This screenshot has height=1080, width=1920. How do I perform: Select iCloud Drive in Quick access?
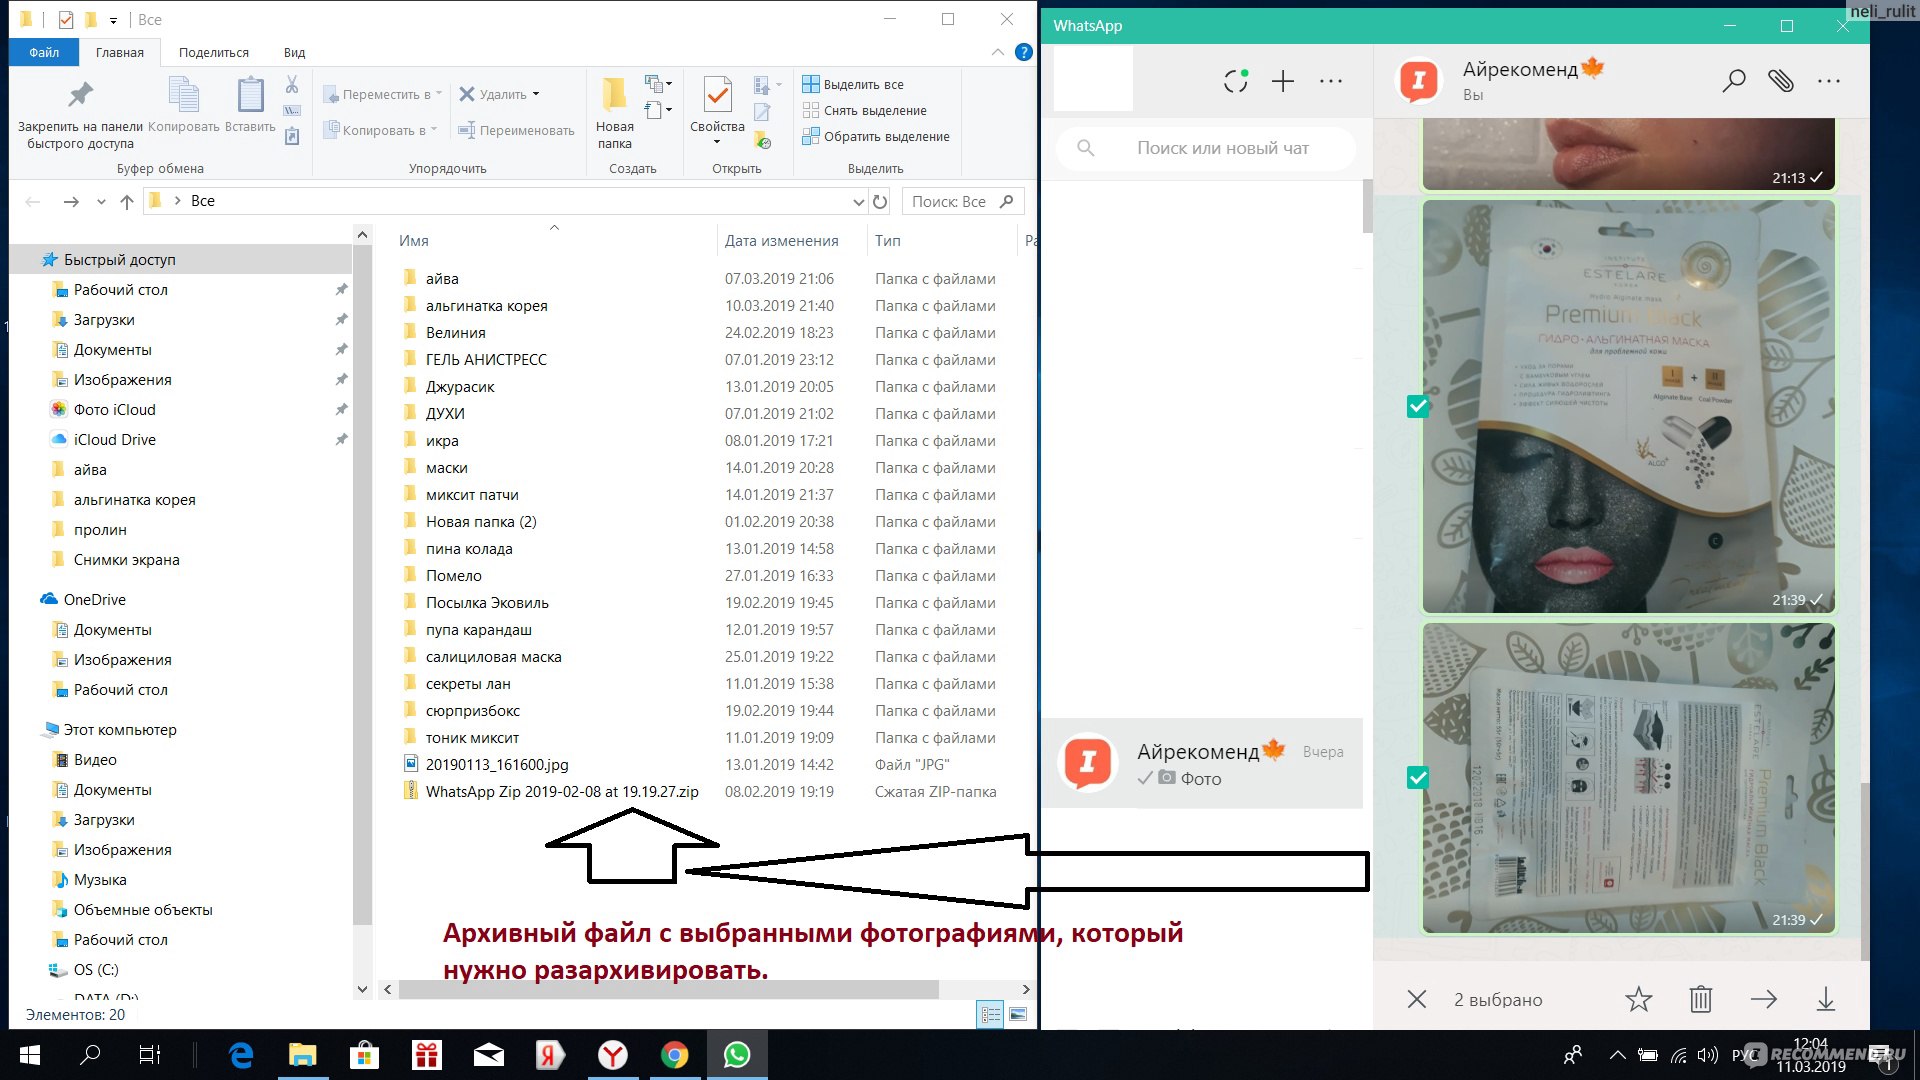click(x=115, y=439)
